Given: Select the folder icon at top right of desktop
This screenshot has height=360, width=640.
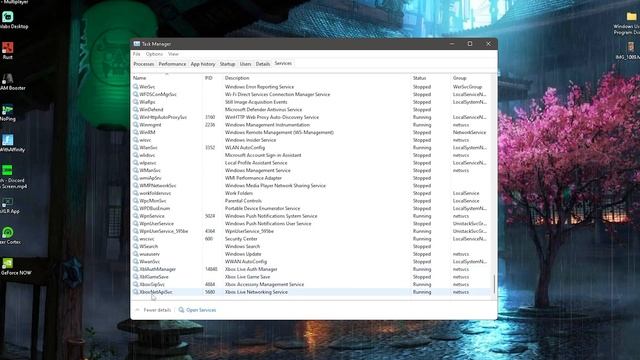Looking at the screenshot, I should [x=631, y=16].
